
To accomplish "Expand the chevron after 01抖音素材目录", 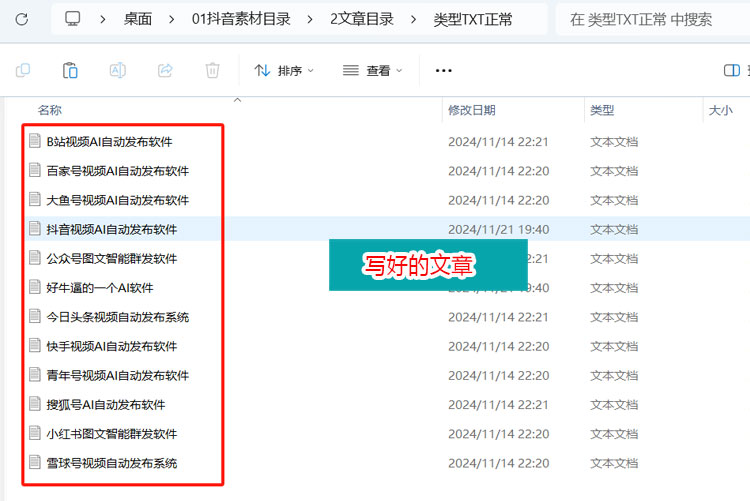I will [310, 19].
